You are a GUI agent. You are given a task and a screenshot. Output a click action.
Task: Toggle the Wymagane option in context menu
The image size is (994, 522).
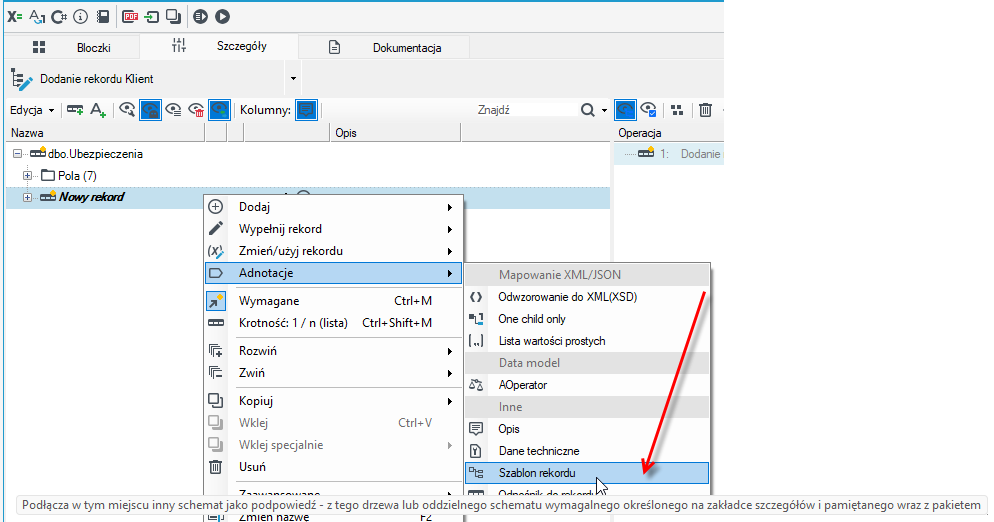click(334, 301)
